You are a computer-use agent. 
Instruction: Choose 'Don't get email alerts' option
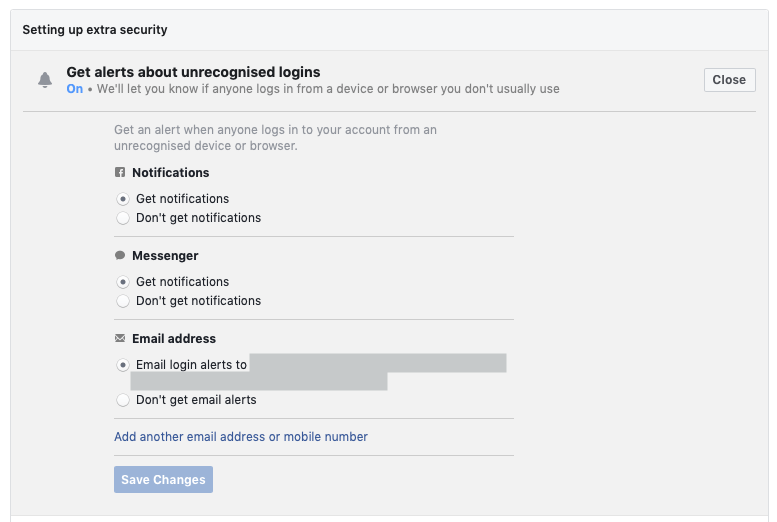tap(123, 400)
